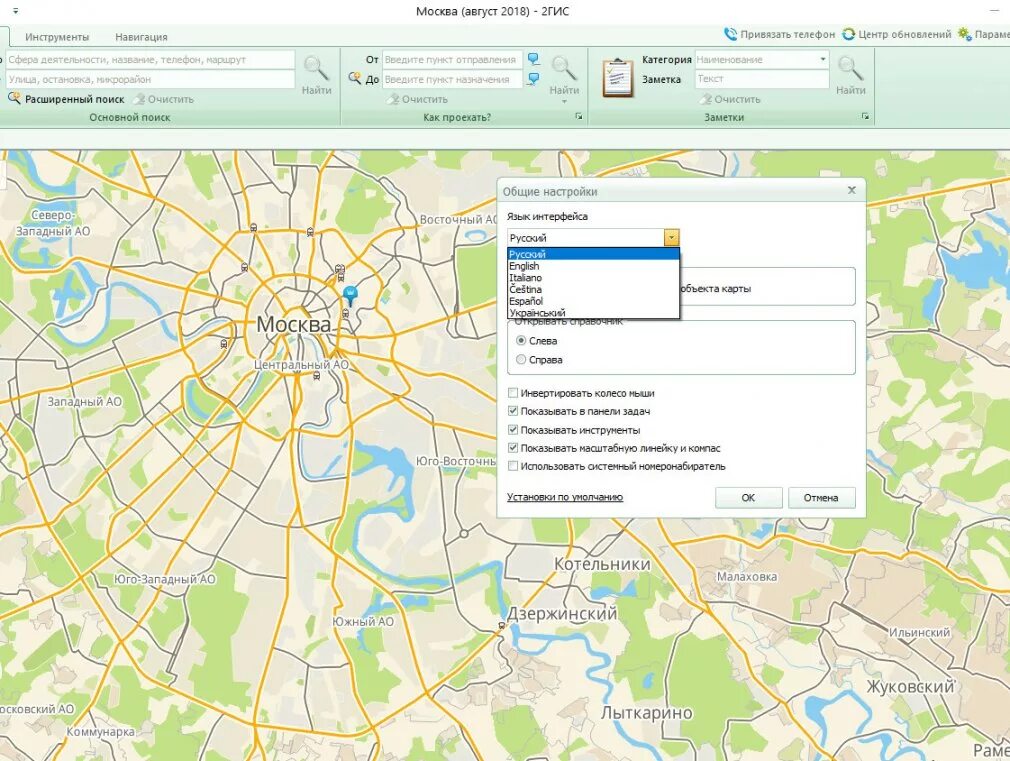Open Расширенный поиск advanced search
This screenshot has width=1010, height=761.
(66, 99)
